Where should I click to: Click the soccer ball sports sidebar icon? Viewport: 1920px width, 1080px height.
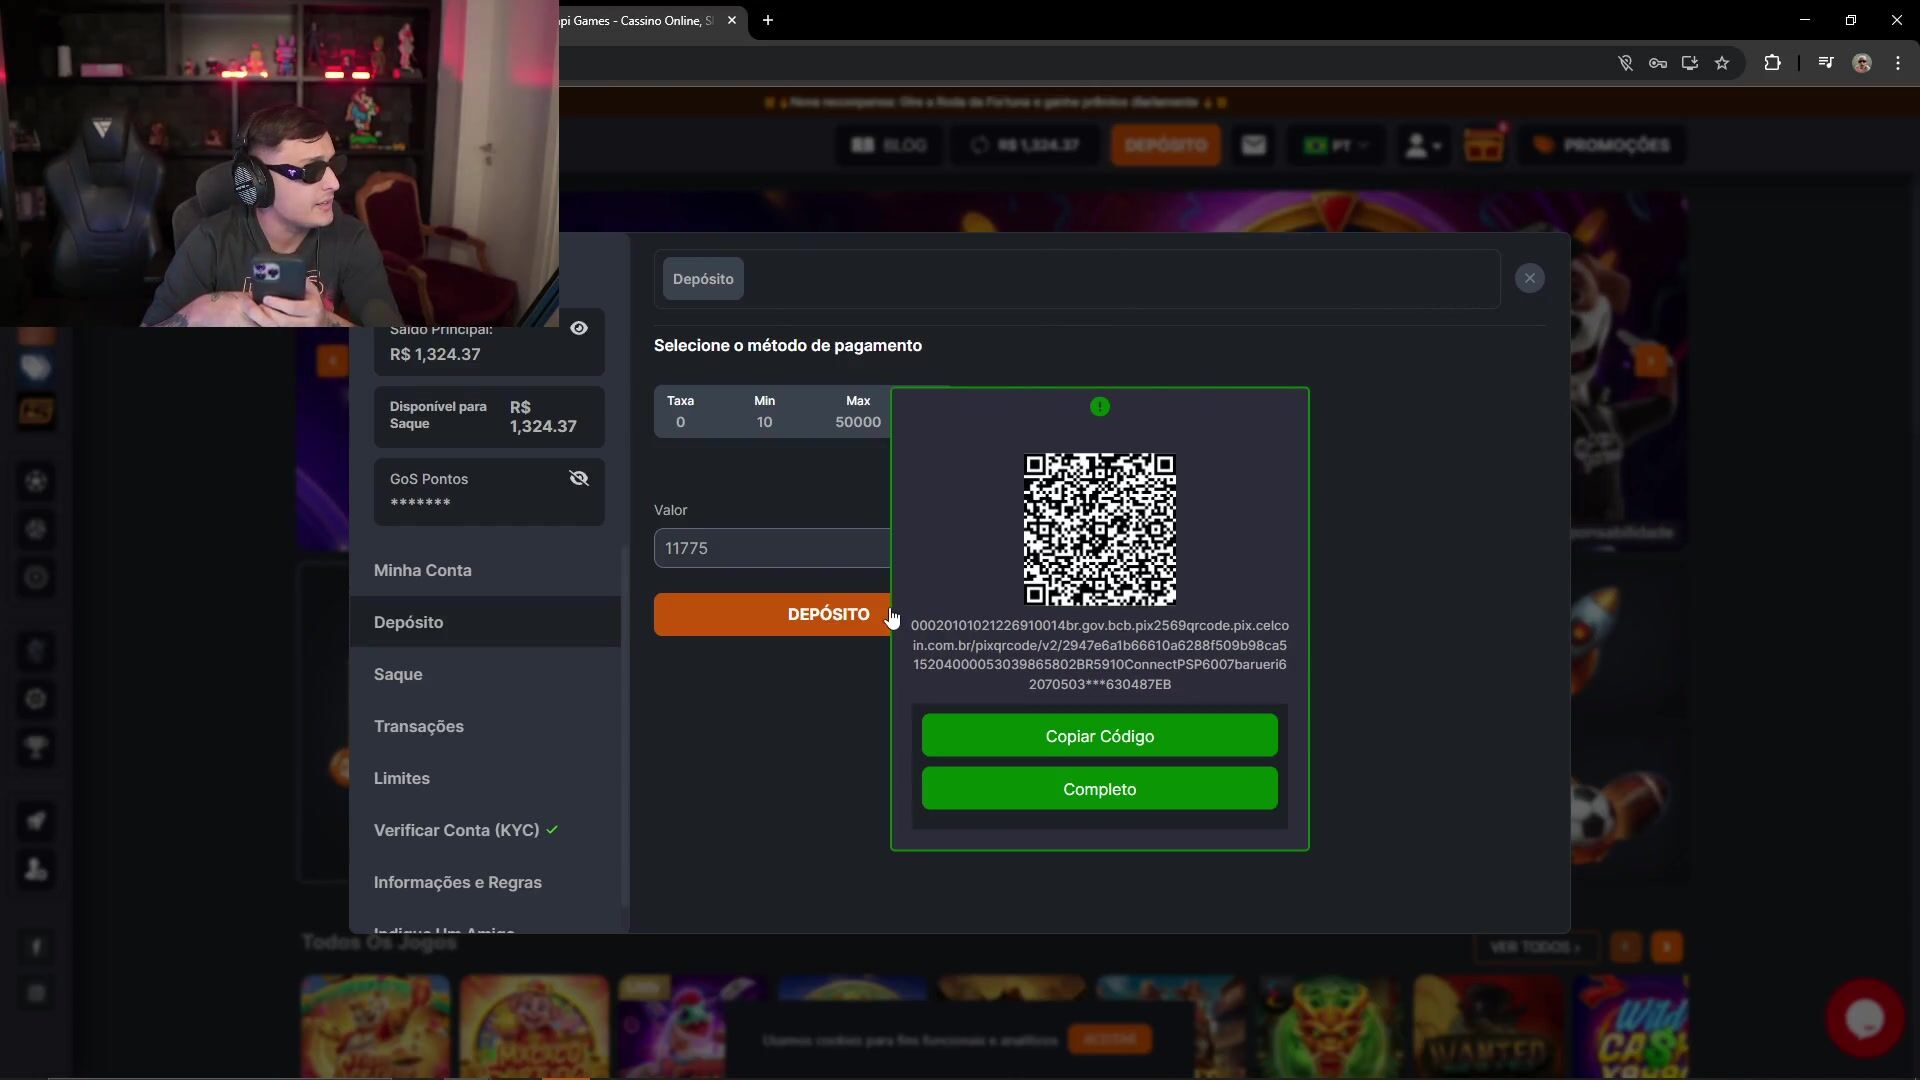pos(36,481)
